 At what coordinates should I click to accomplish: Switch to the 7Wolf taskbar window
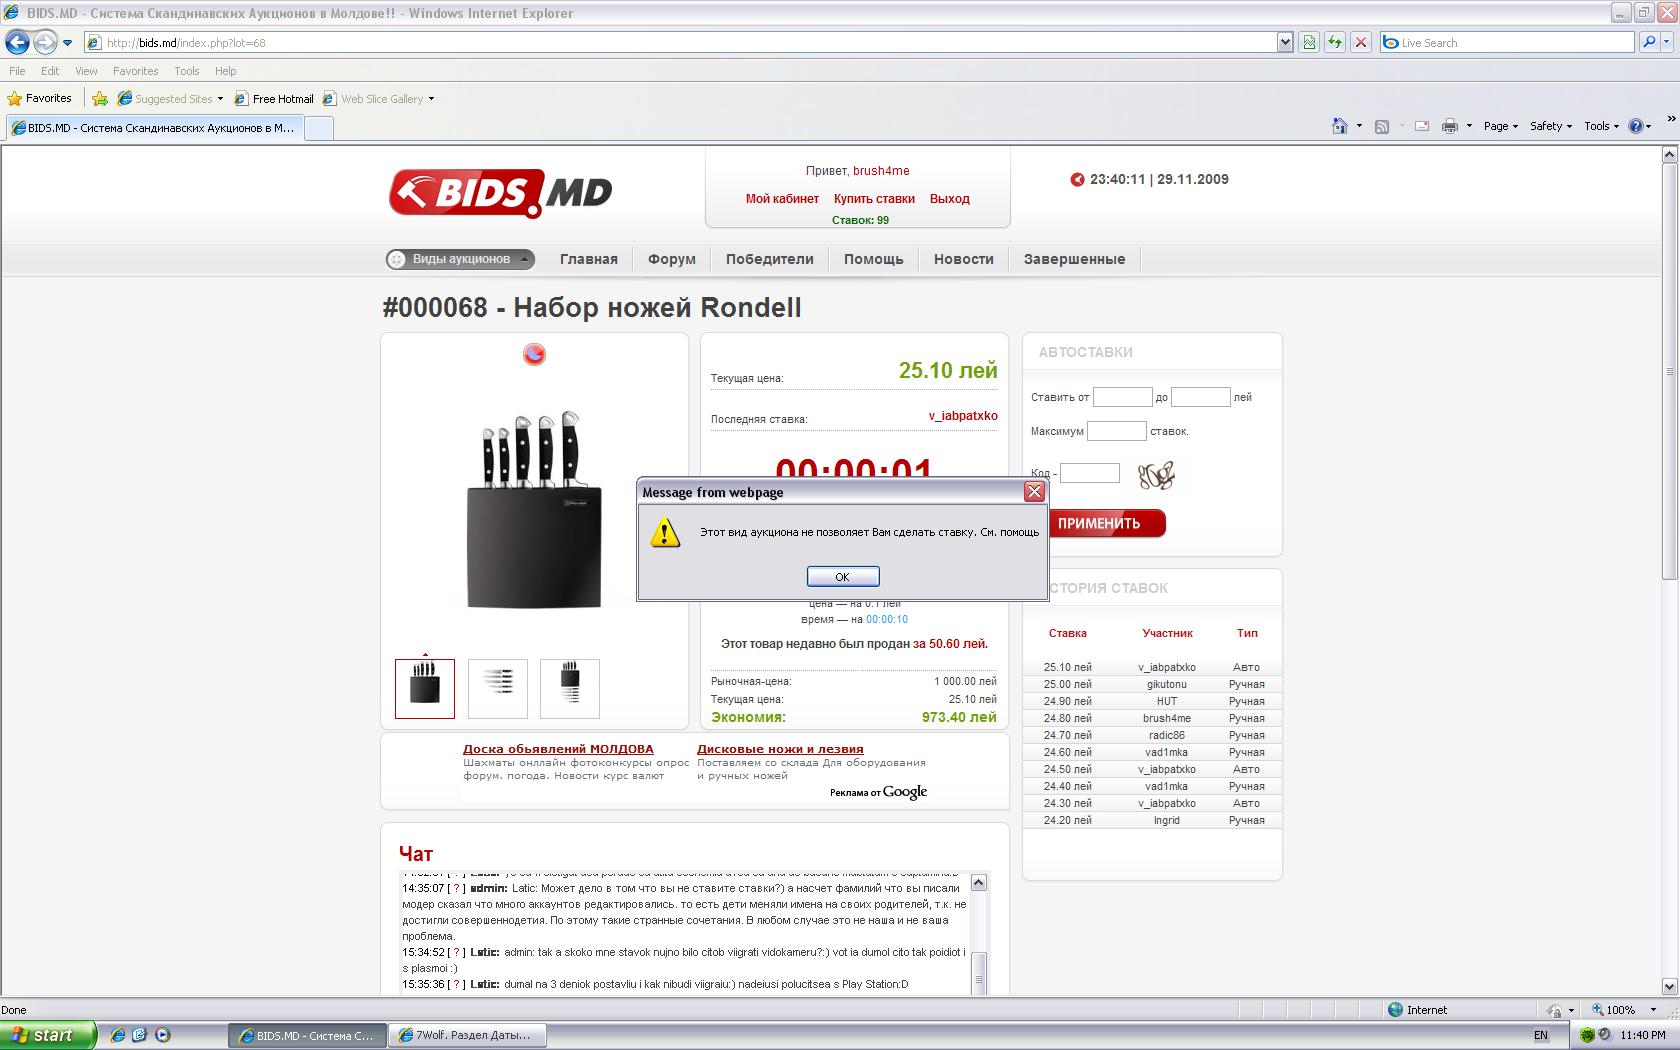468,1035
